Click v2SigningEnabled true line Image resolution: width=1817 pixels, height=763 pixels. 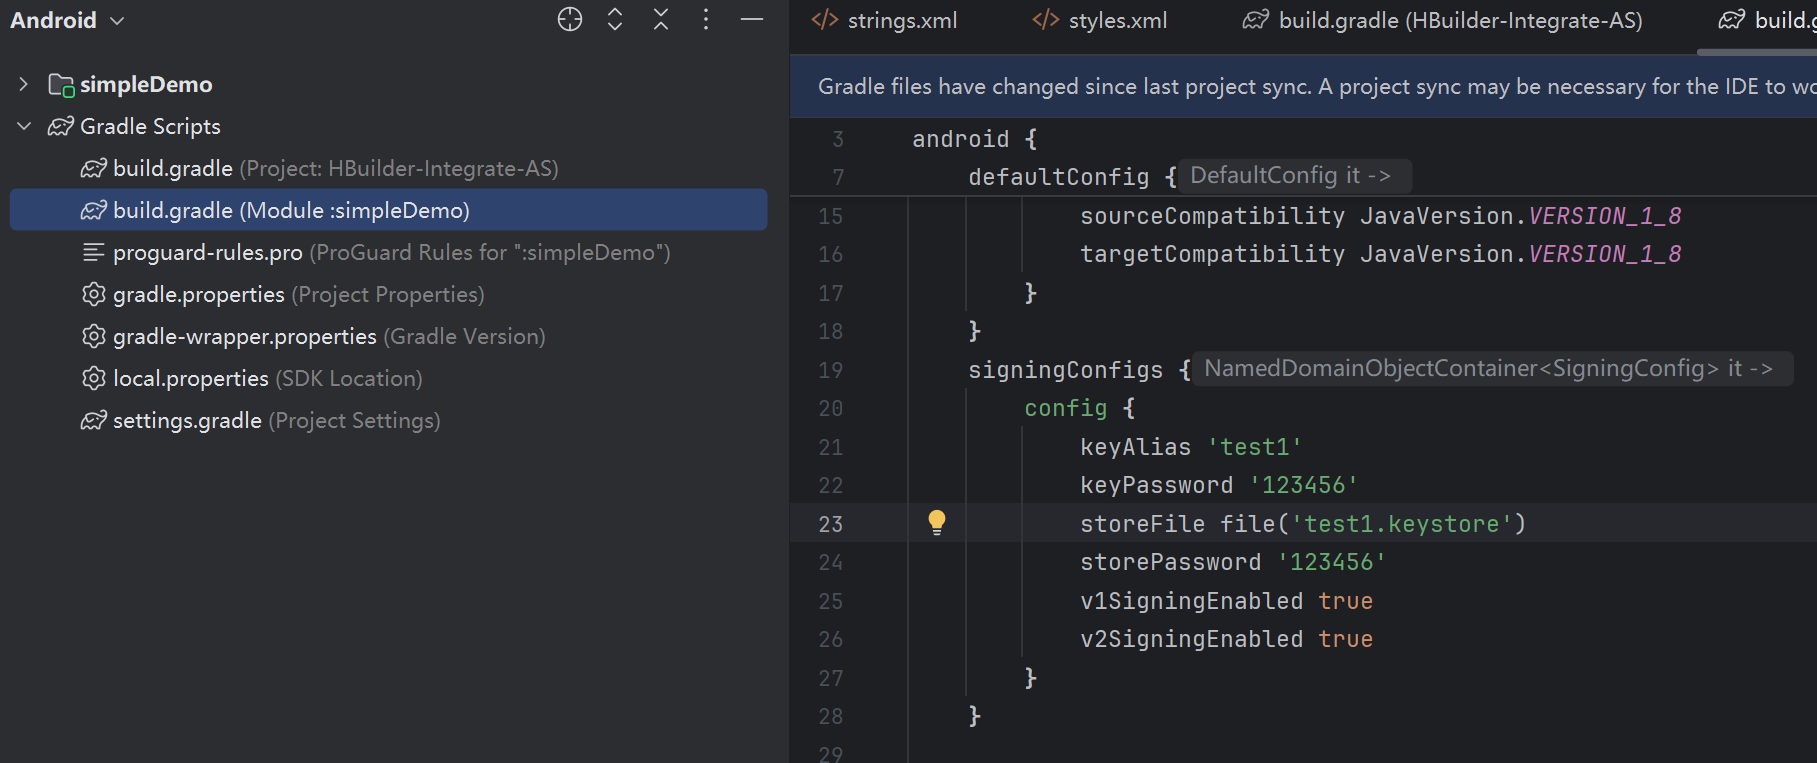point(1227,639)
